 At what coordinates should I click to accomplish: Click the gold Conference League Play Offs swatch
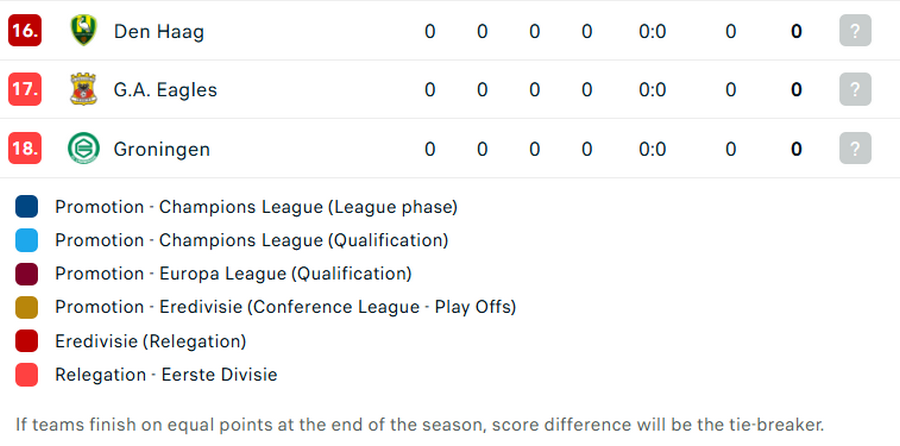26,307
